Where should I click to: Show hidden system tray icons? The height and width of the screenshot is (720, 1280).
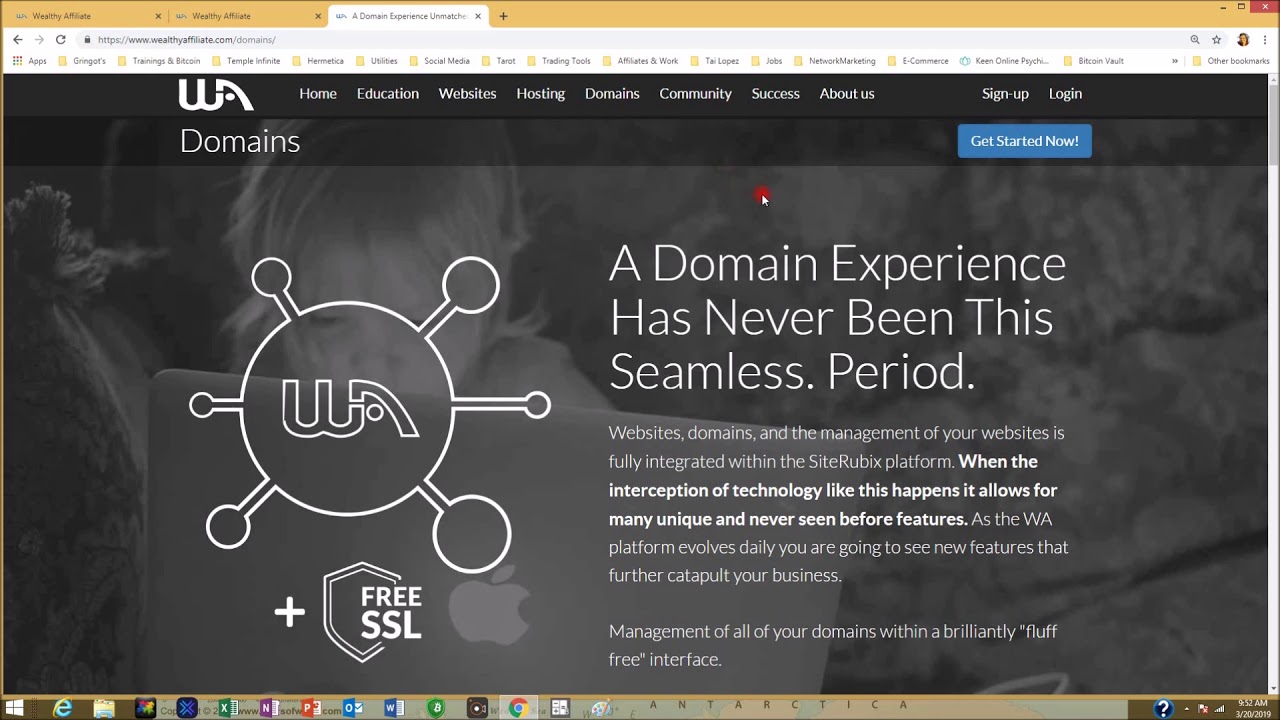click(1186, 709)
